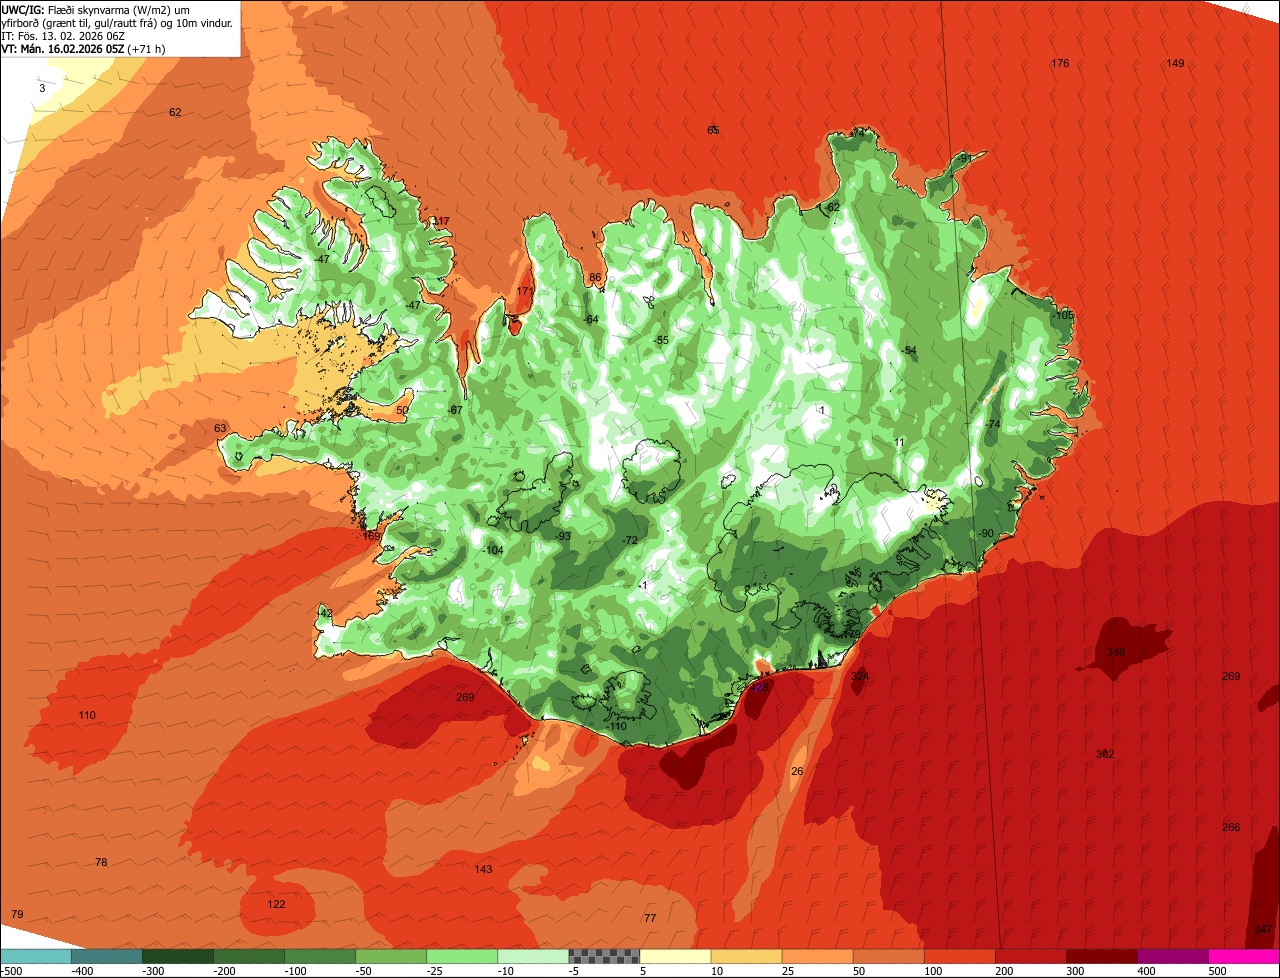The height and width of the screenshot is (978, 1280).
Task: Select the magenta legend swatch after 500
Action: click(1244, 957)
